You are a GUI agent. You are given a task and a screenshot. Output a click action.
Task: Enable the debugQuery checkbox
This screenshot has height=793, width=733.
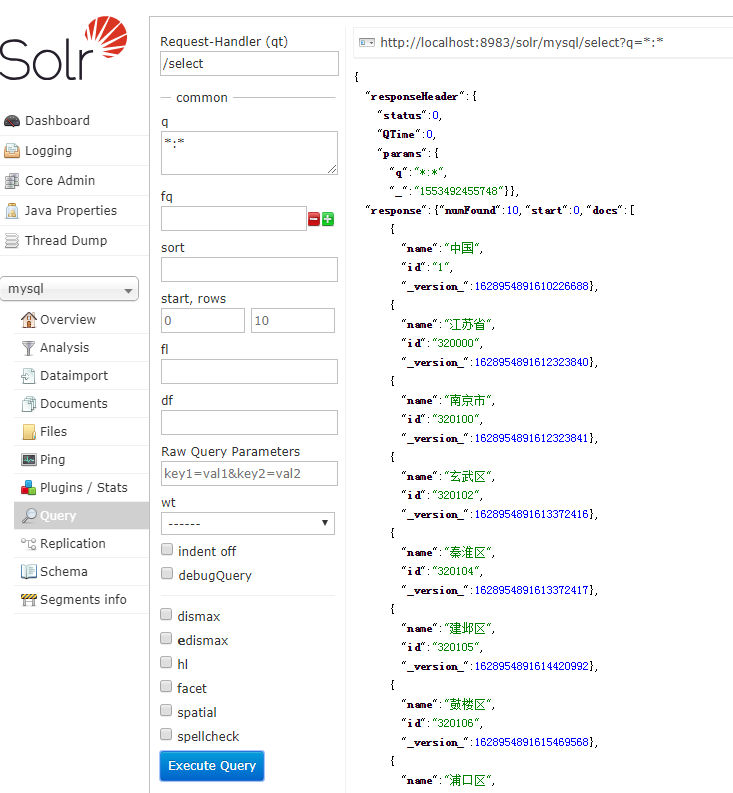(166, 574)
